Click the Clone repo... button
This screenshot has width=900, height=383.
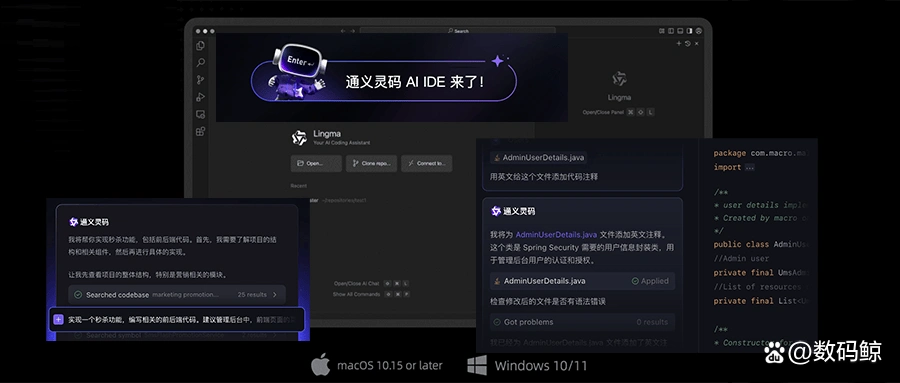point(371,164)
